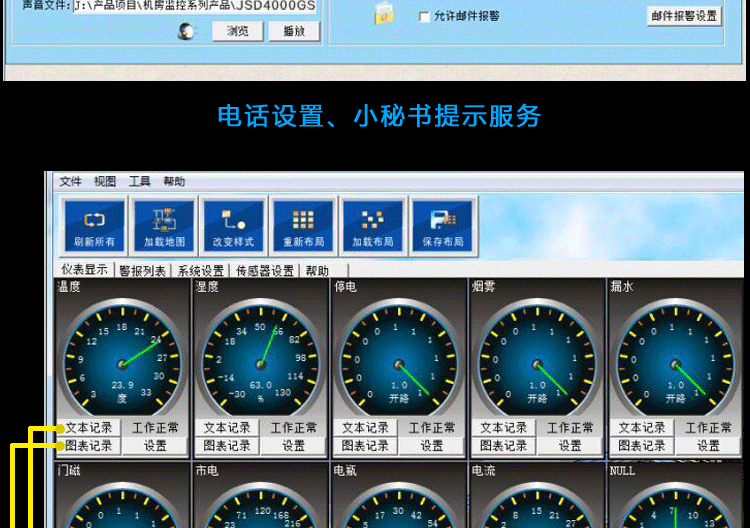This screenshot has height=528, width=750.
Task: Open the 工具 menu
Action: click(139, 182)
